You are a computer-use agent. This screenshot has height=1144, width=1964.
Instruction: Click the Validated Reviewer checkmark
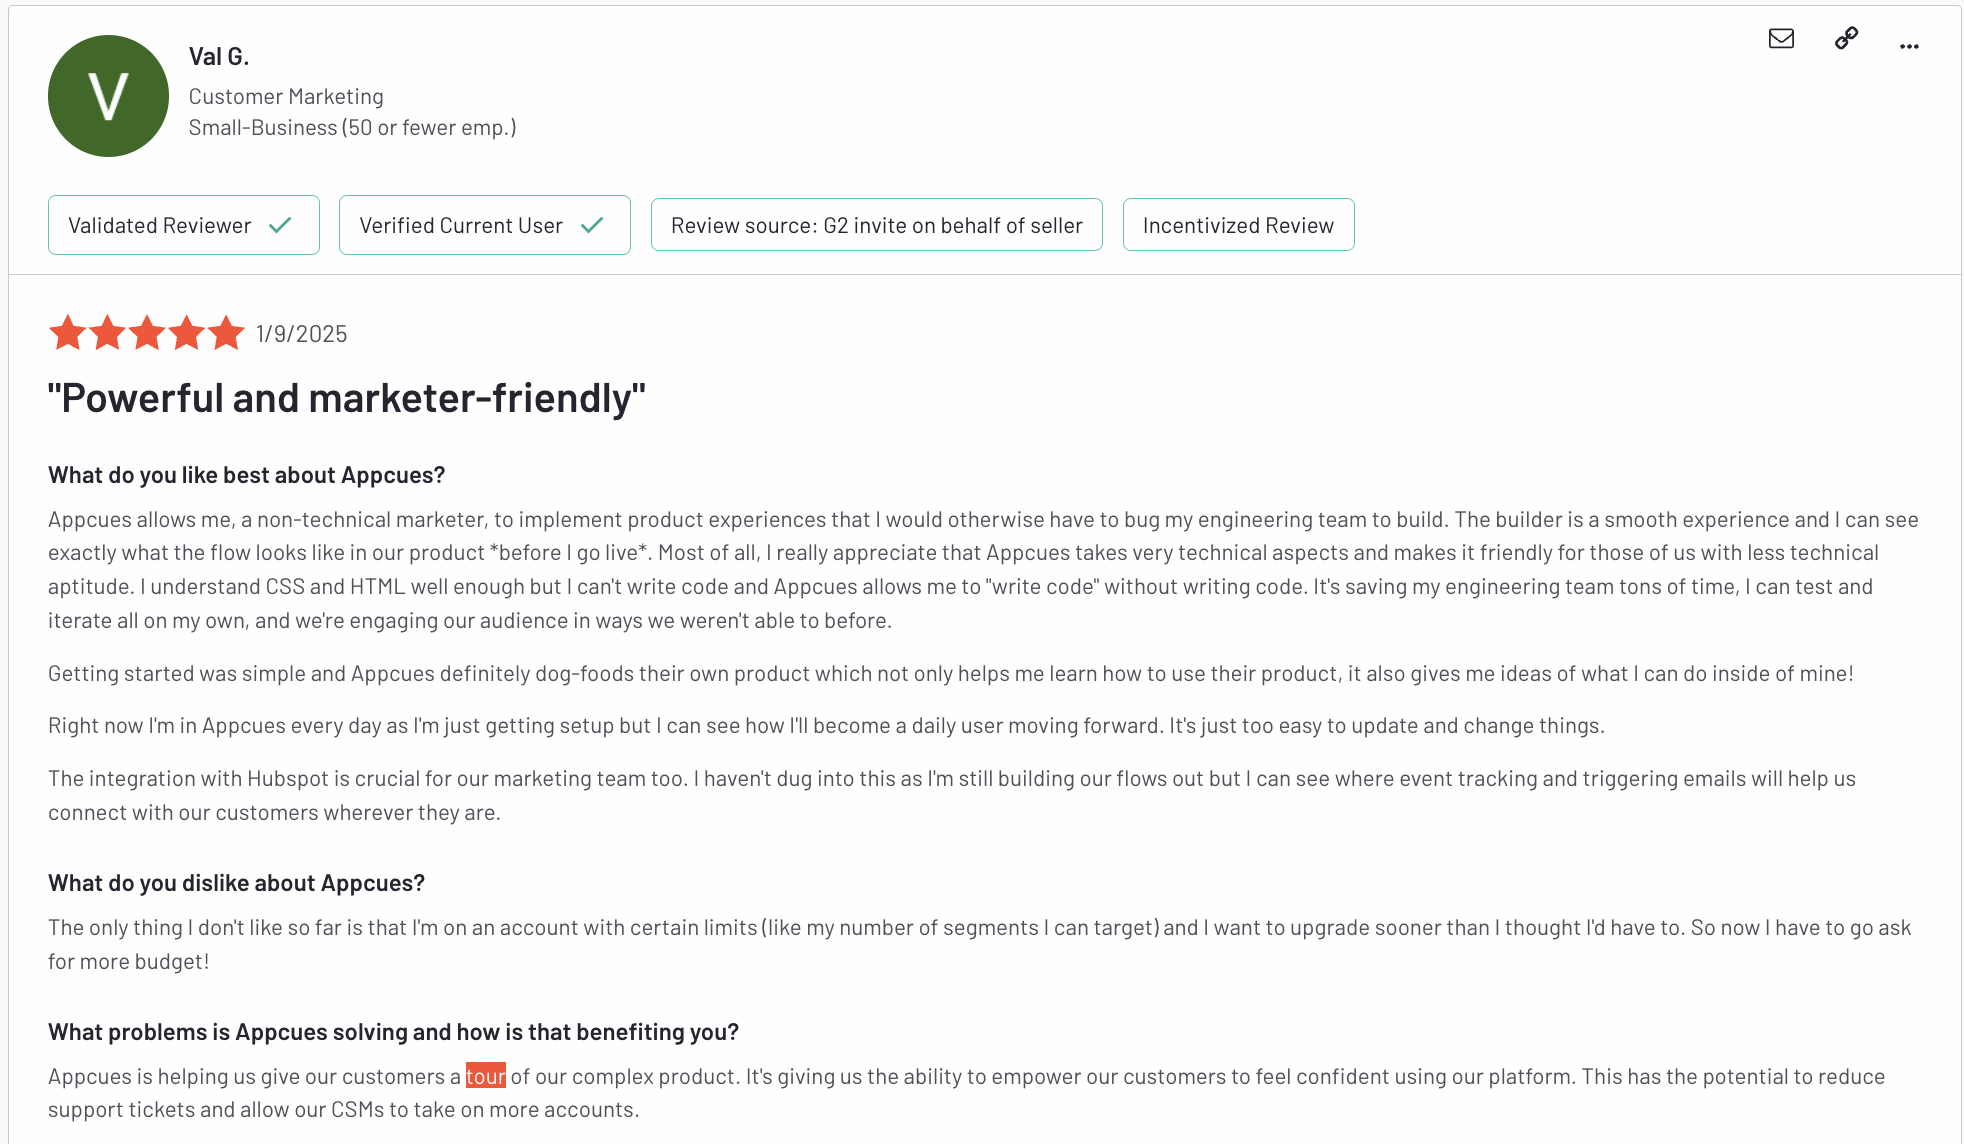point(281,225)
